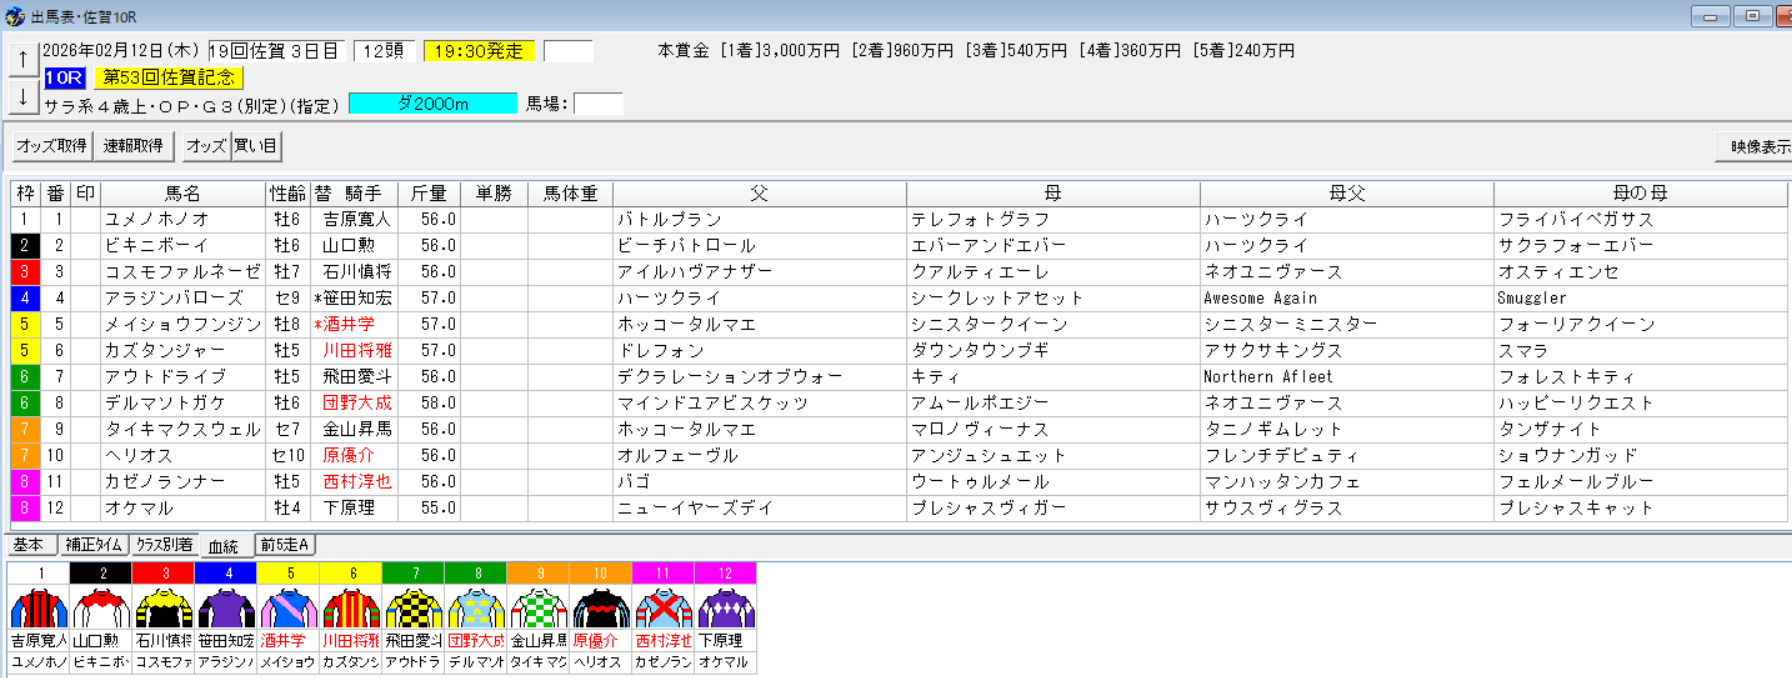Click the app icon in title bar
Viewport: 1792px width, 678px height.
[15, 16]
